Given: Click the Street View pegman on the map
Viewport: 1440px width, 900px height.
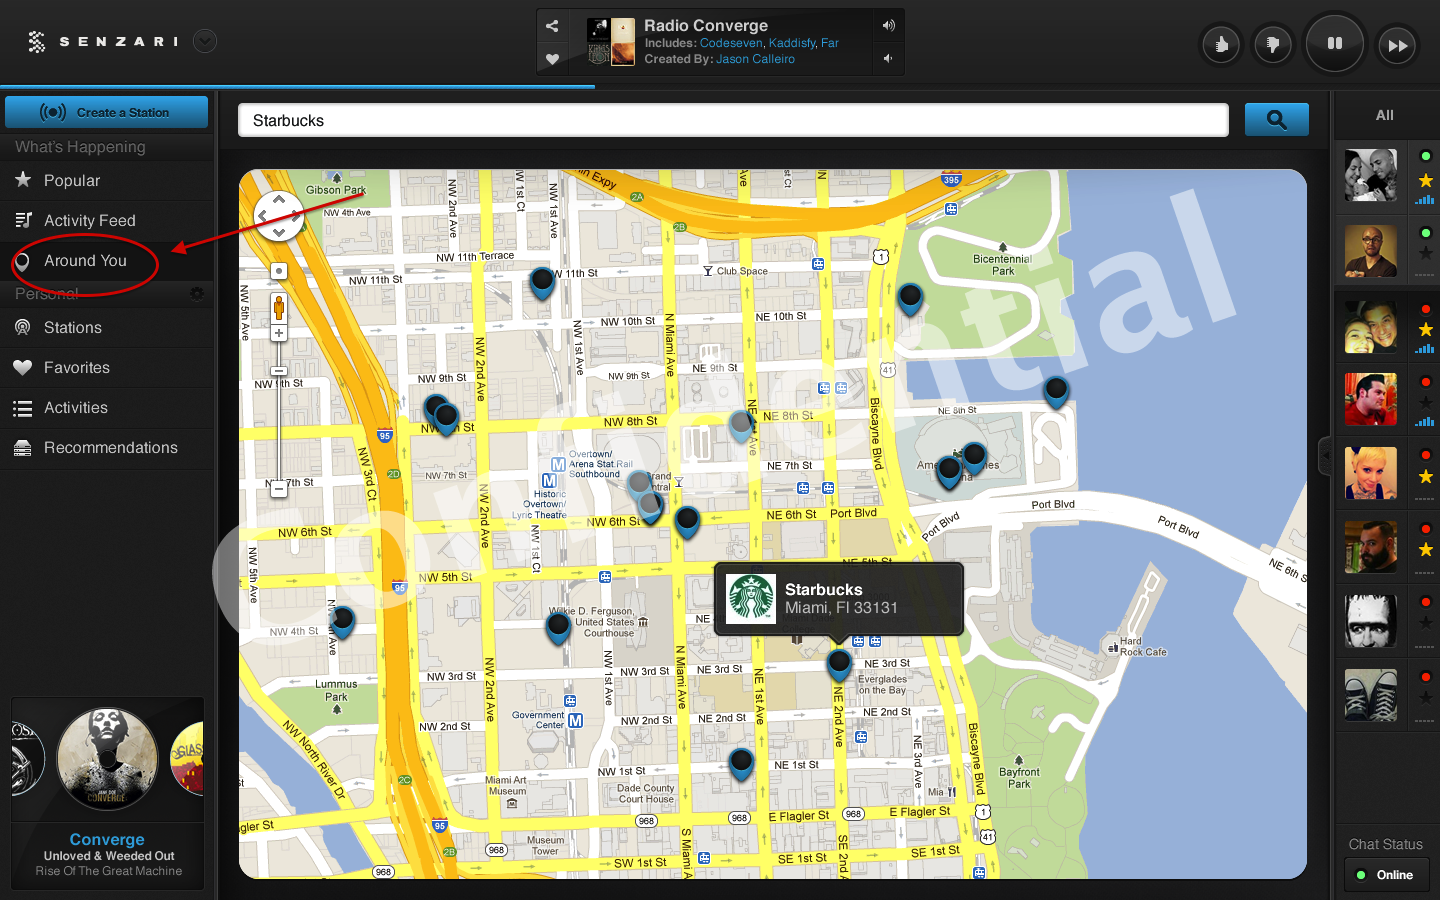Looking at the screenshot, I should click(279, 307).
